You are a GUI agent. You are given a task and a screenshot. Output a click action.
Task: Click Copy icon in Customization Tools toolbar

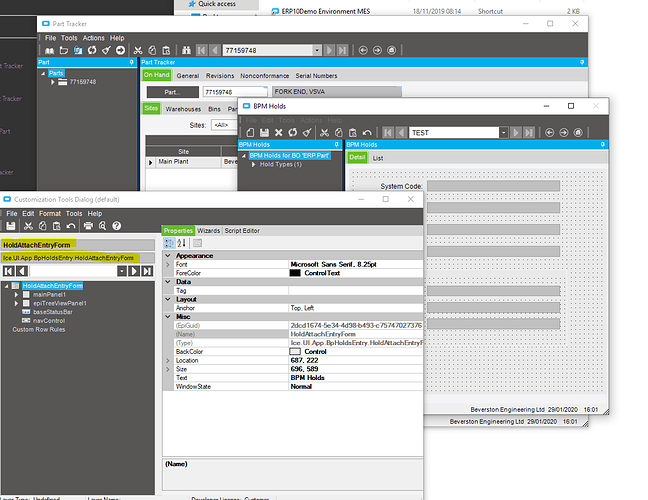(43, 226)
